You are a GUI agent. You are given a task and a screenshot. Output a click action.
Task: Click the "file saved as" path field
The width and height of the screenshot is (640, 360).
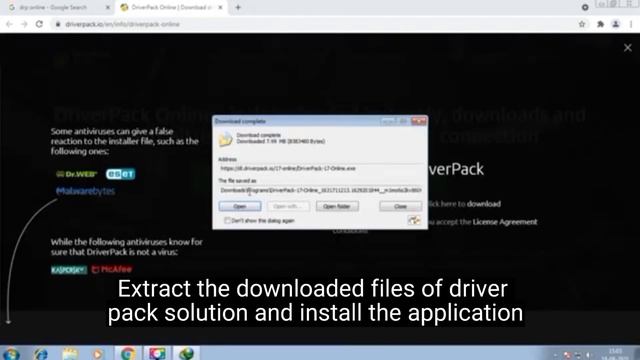tap(320, 190)
